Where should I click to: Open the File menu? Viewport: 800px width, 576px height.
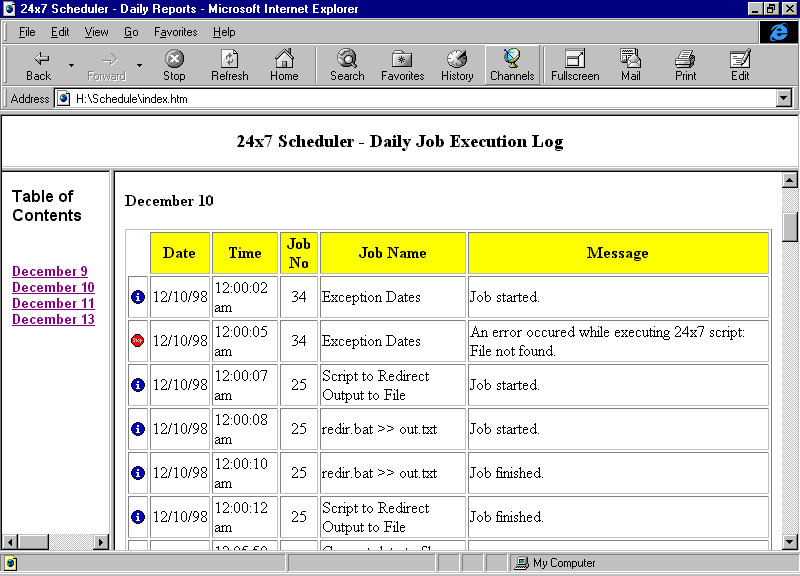(x=27, y=32)
